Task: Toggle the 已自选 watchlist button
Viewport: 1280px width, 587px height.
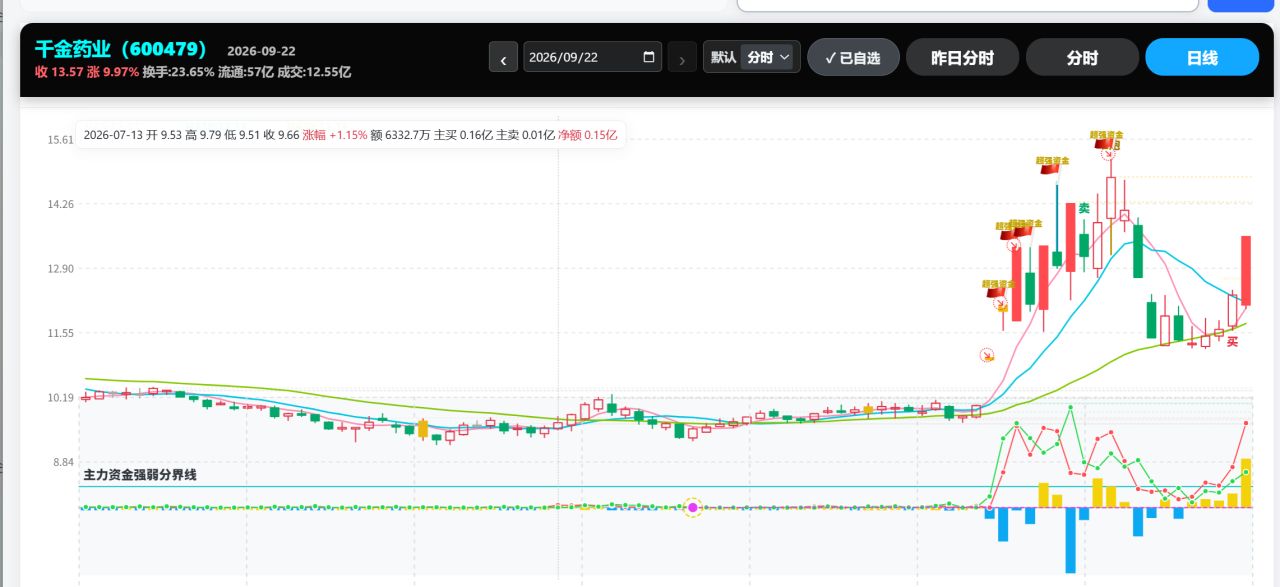Action: (x=853, y=57)
